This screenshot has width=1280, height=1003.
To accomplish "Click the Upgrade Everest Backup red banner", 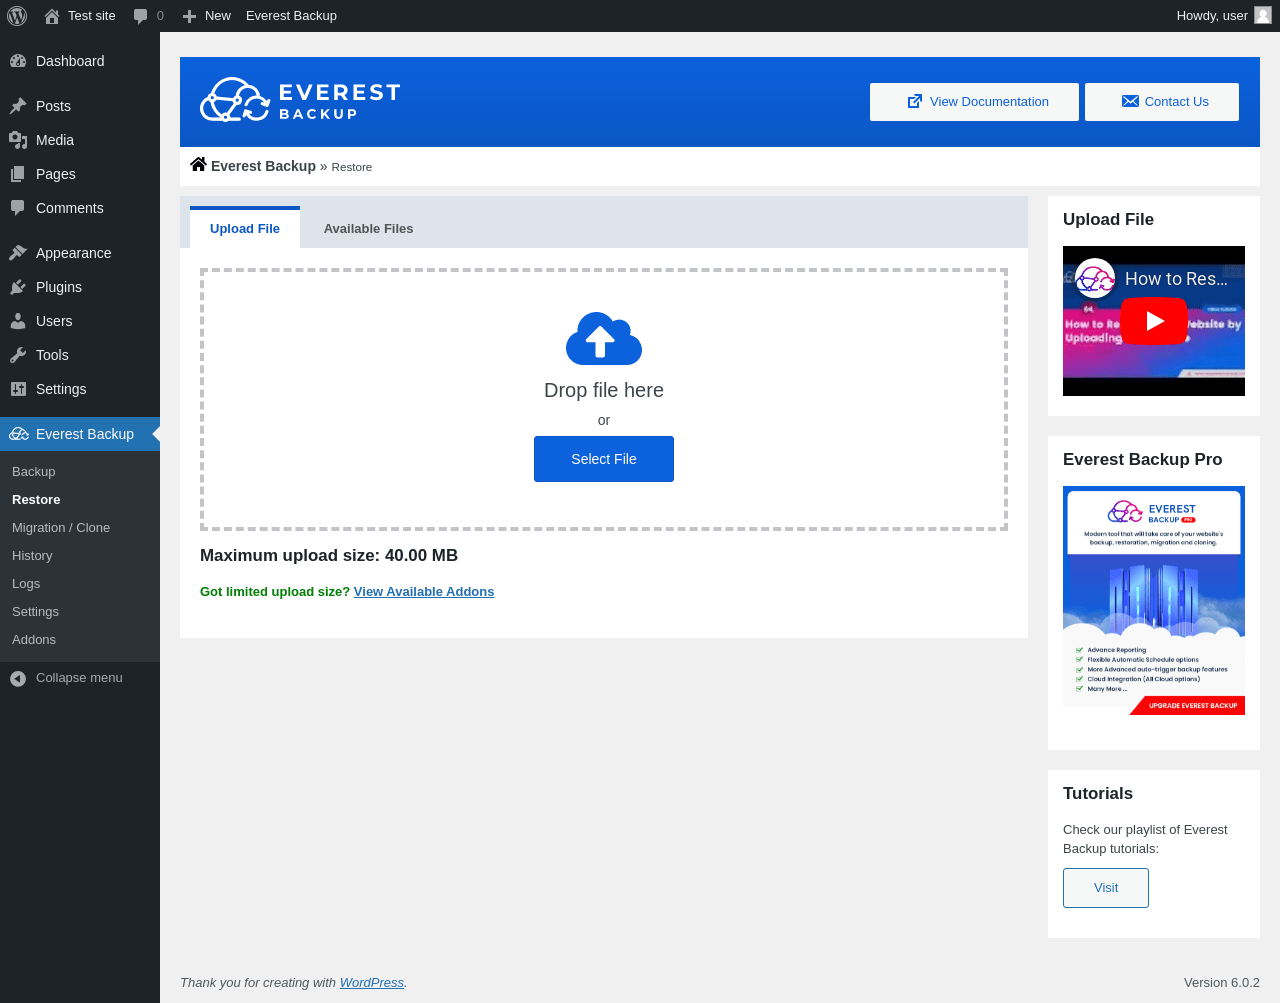I will click(1188, 706).
